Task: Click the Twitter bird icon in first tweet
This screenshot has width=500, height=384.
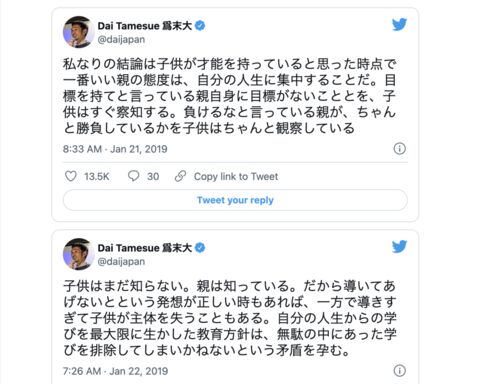Action: tap(399, 25)
